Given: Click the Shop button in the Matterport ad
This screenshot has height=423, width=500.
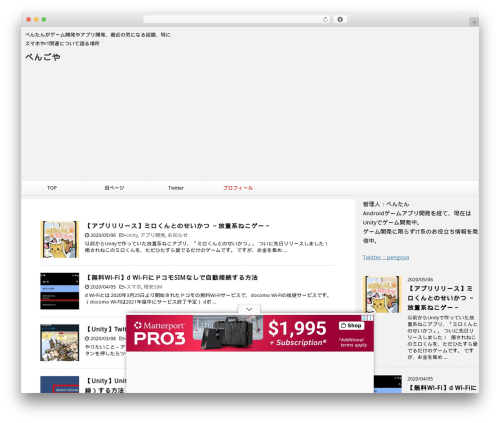Looking at the screenshot, I should 352,326.
